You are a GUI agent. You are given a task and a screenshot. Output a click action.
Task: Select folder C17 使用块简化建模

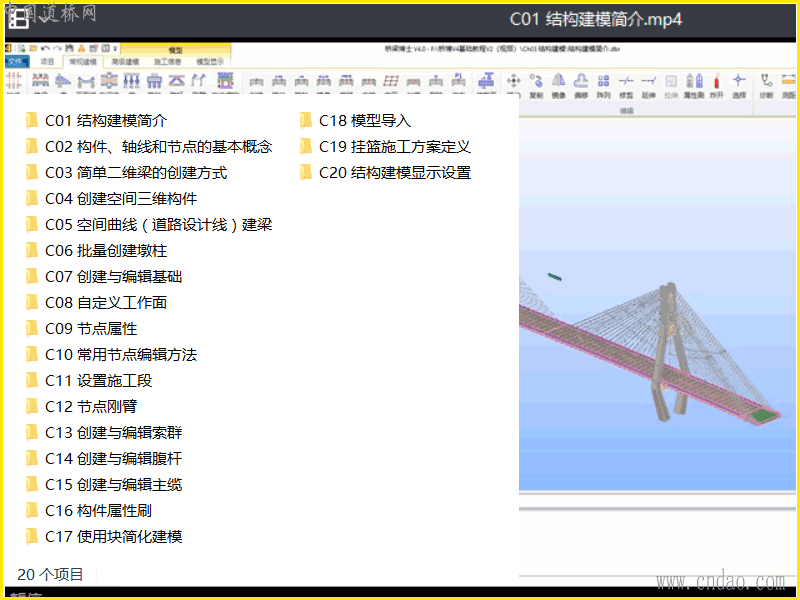(x=104, y=537)
